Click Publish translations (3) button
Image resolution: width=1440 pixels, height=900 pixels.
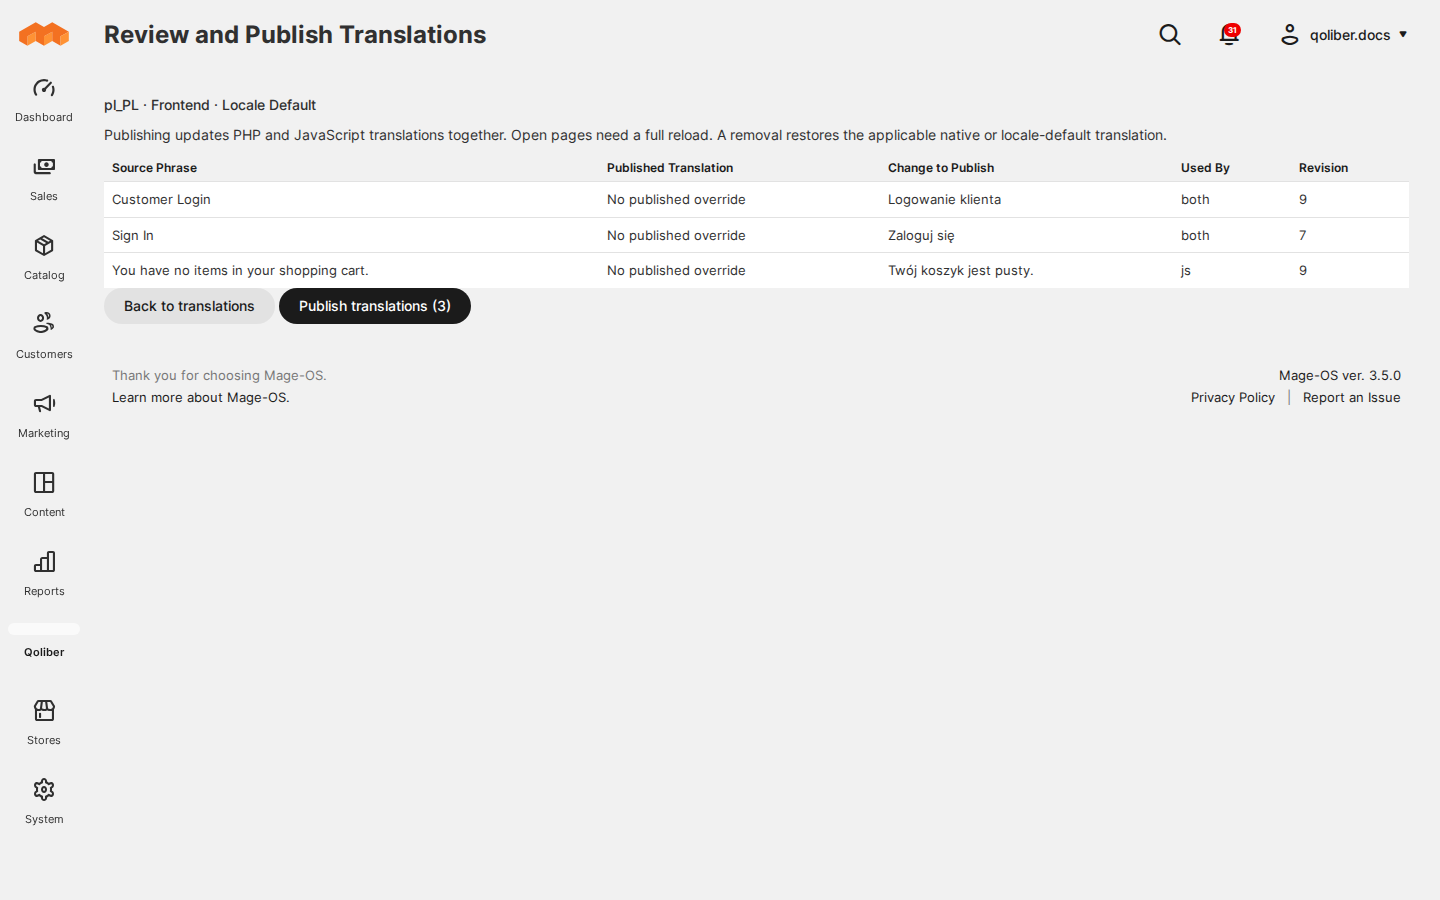tap(375, 306)
